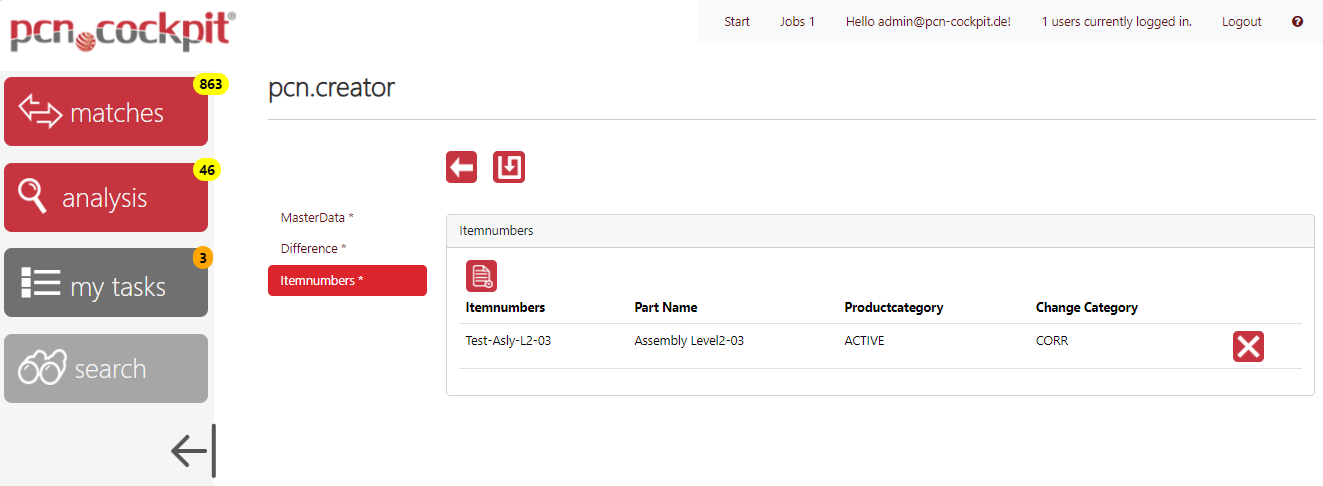Click the Hello admin@pcn-cockpit.de! user link
The image size is (1323, 486).
point(928,21)
